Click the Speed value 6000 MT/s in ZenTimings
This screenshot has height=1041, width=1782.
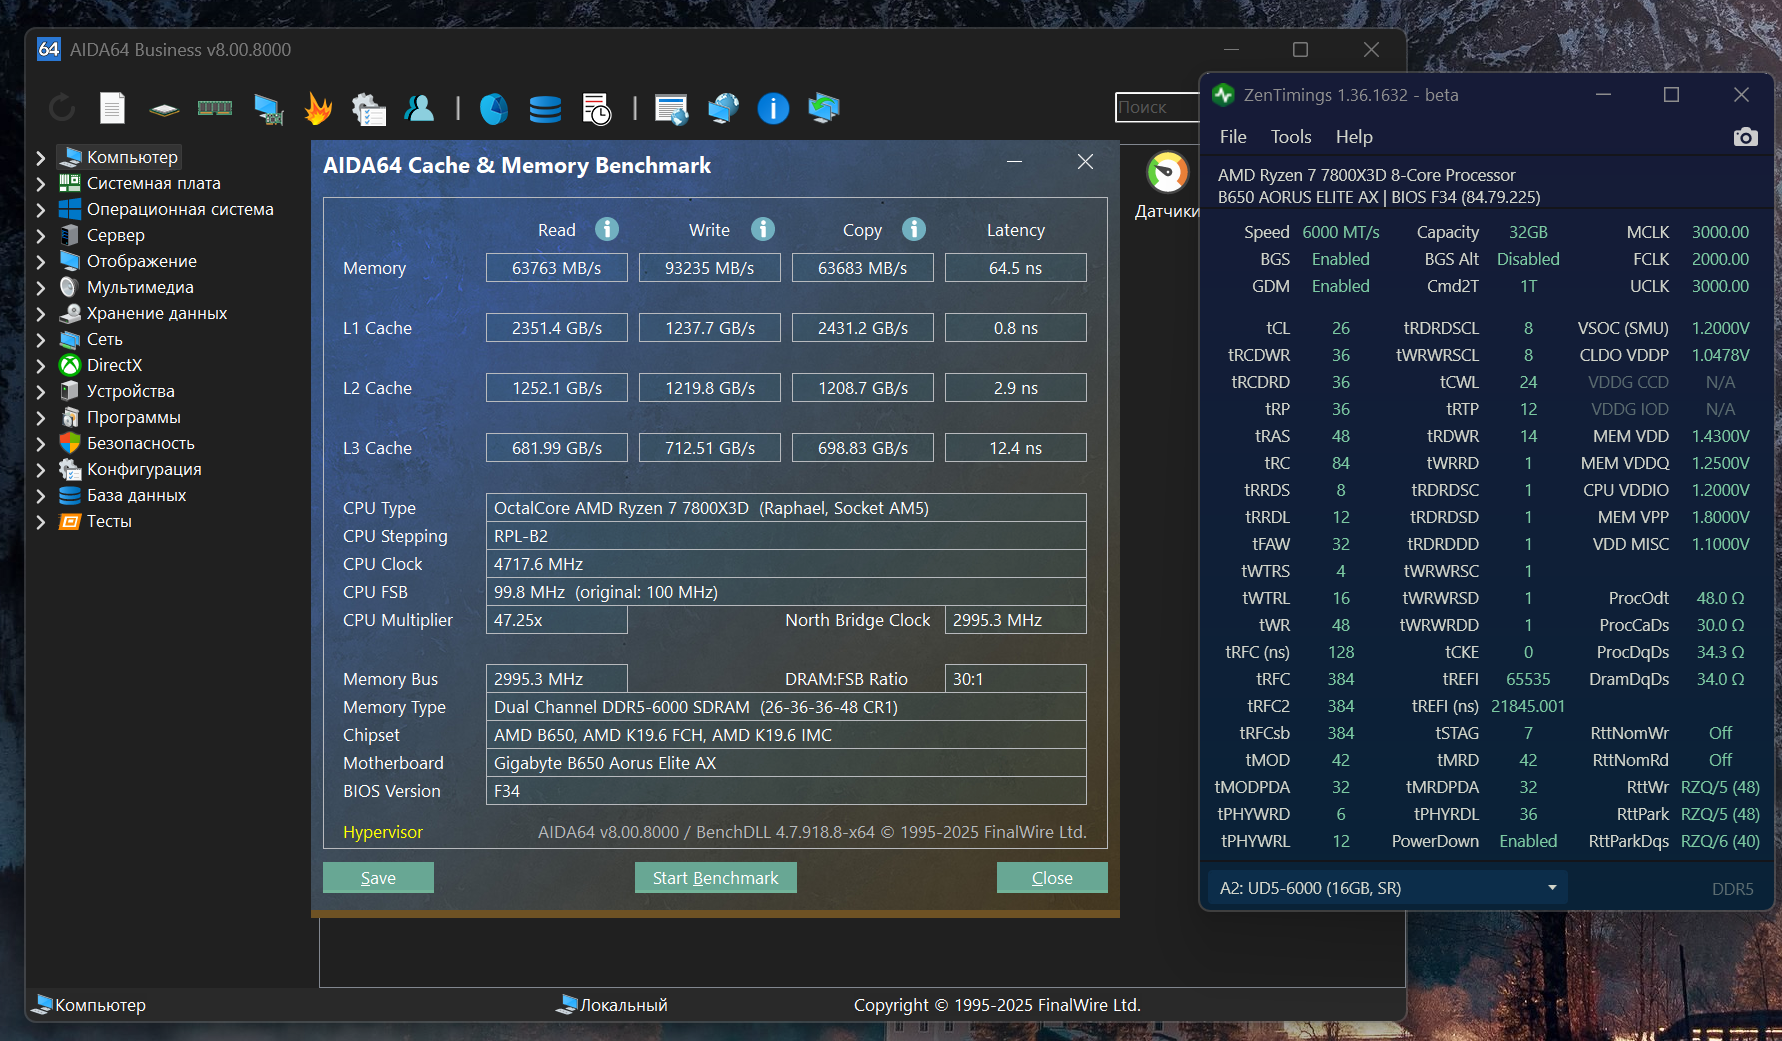(1341, 232)
